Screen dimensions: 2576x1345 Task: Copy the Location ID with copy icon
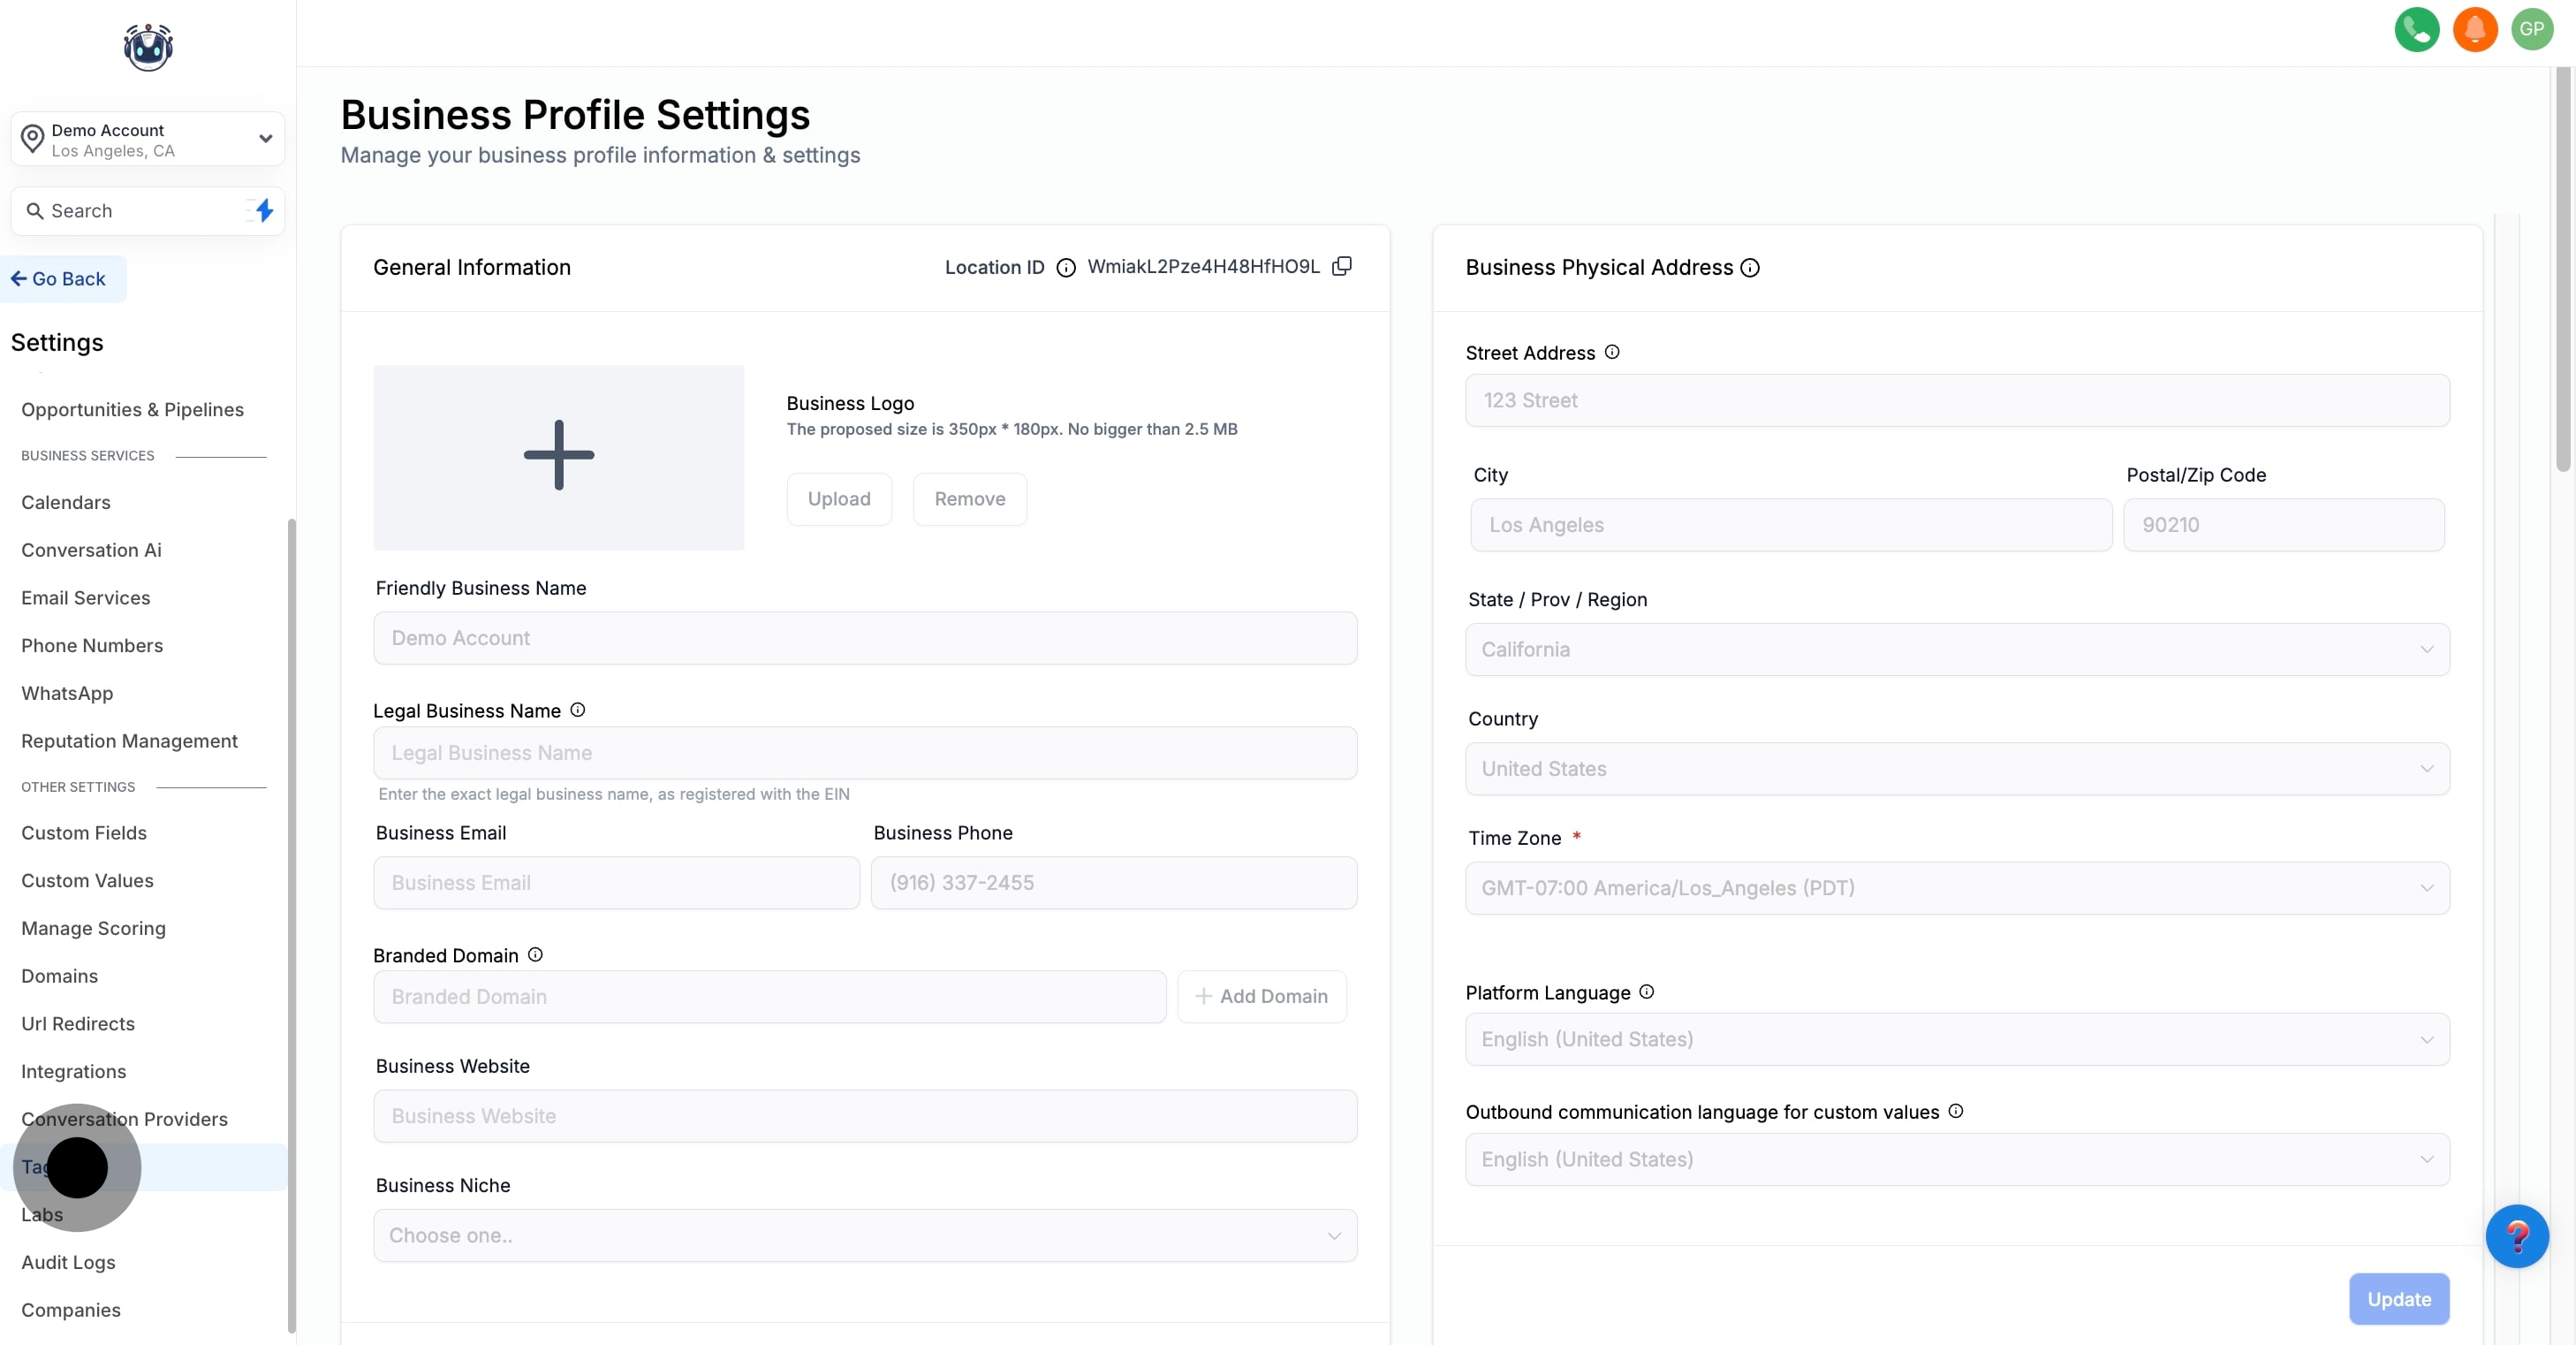tap(1342, 266)
